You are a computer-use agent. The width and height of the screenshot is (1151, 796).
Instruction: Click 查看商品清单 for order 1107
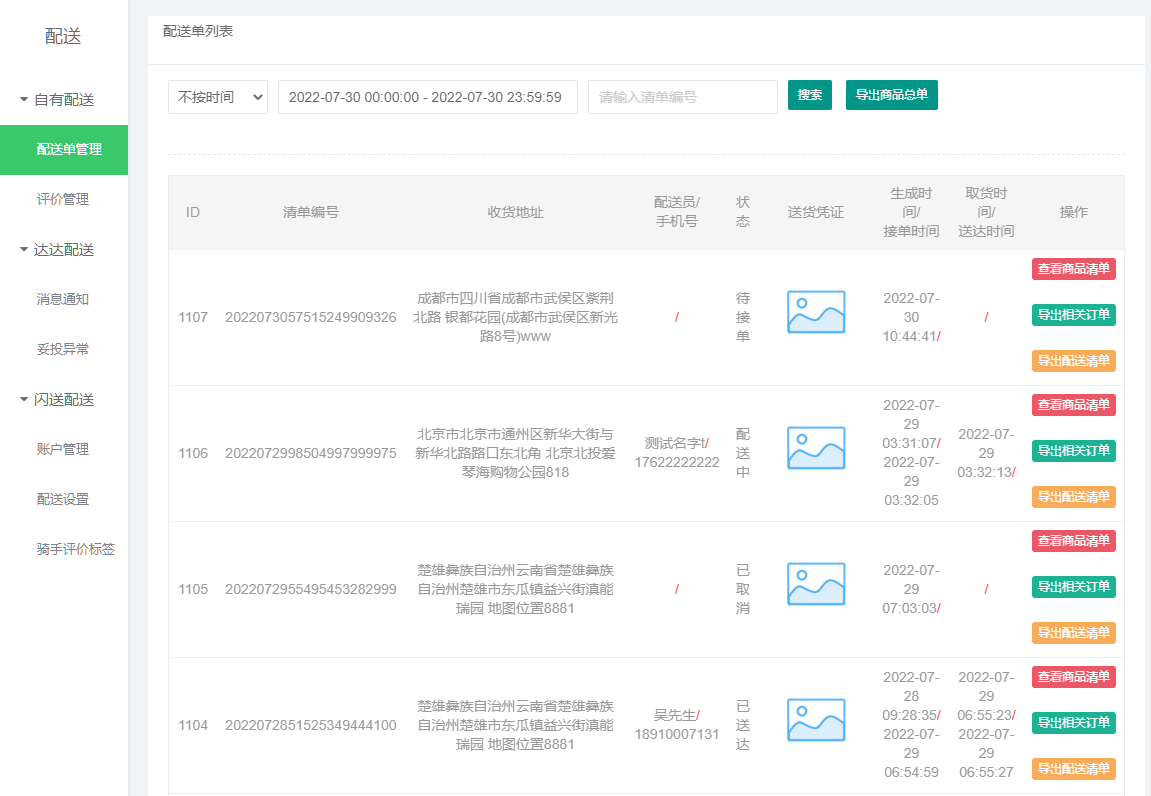point(1073,268)
